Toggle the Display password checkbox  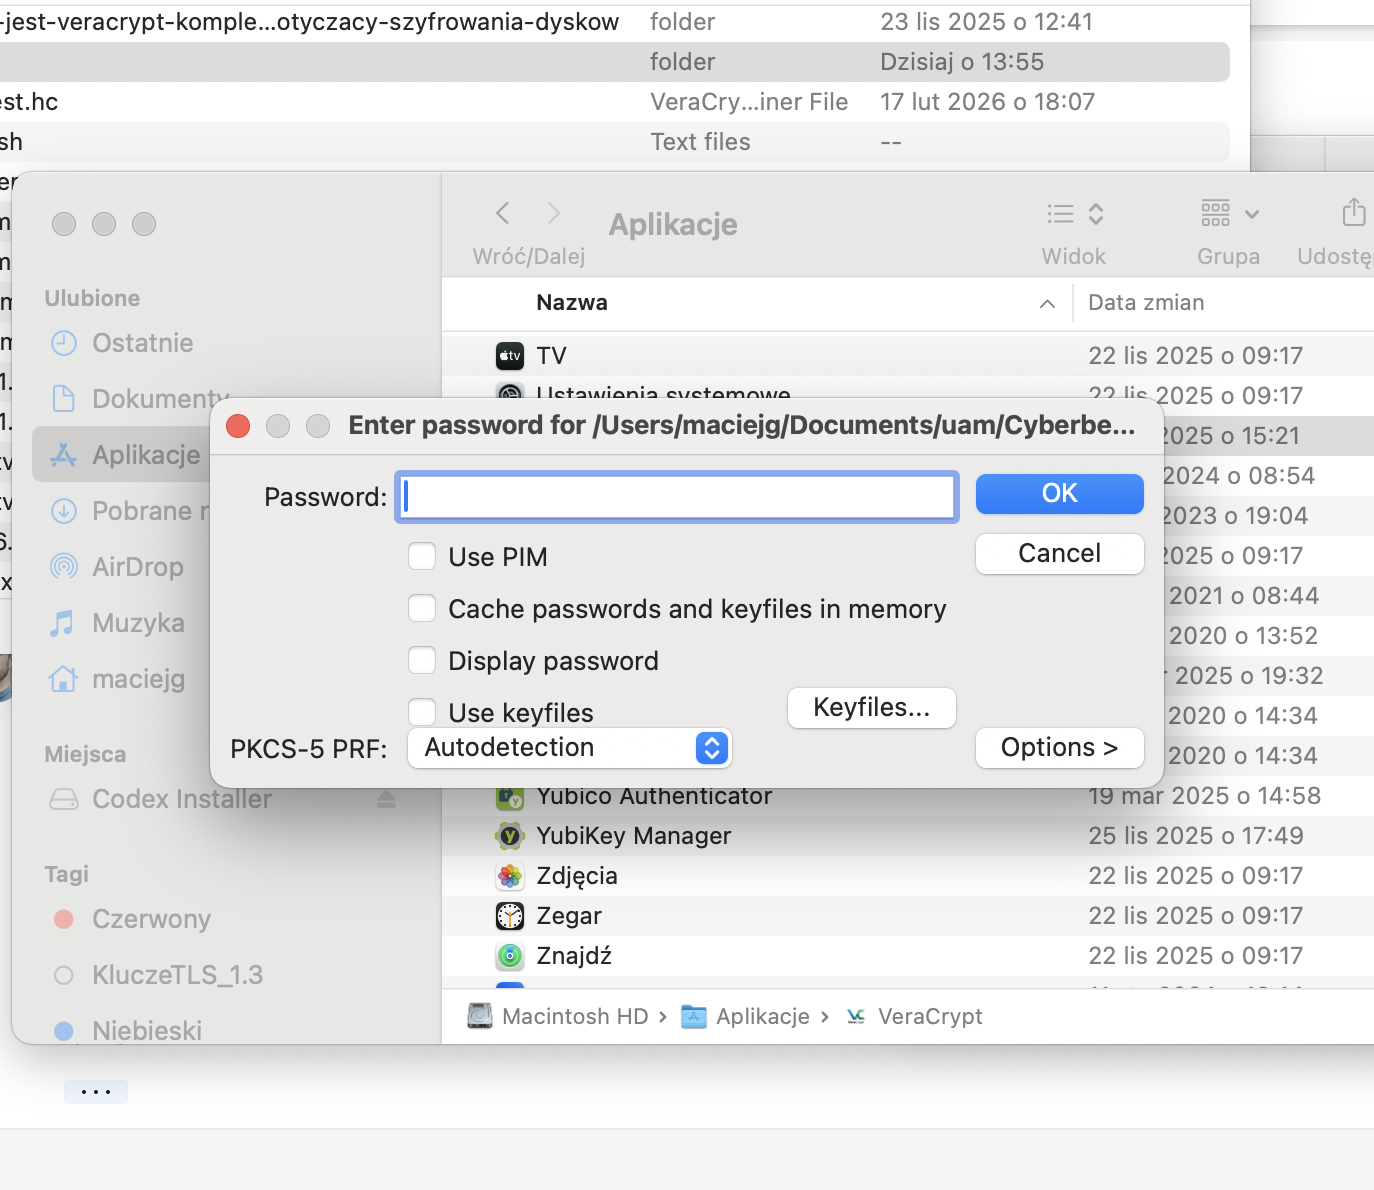[422, 660]
